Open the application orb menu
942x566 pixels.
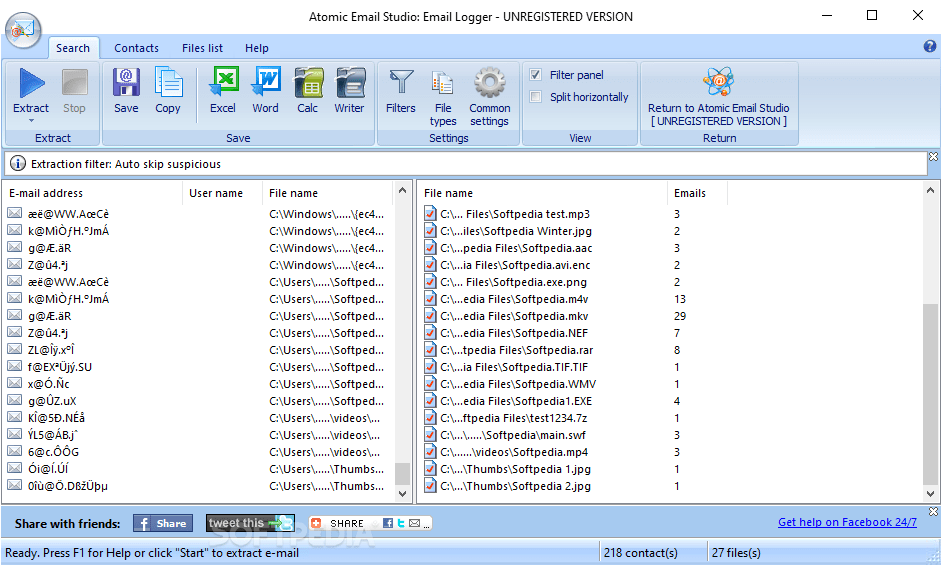click(23, 29)
